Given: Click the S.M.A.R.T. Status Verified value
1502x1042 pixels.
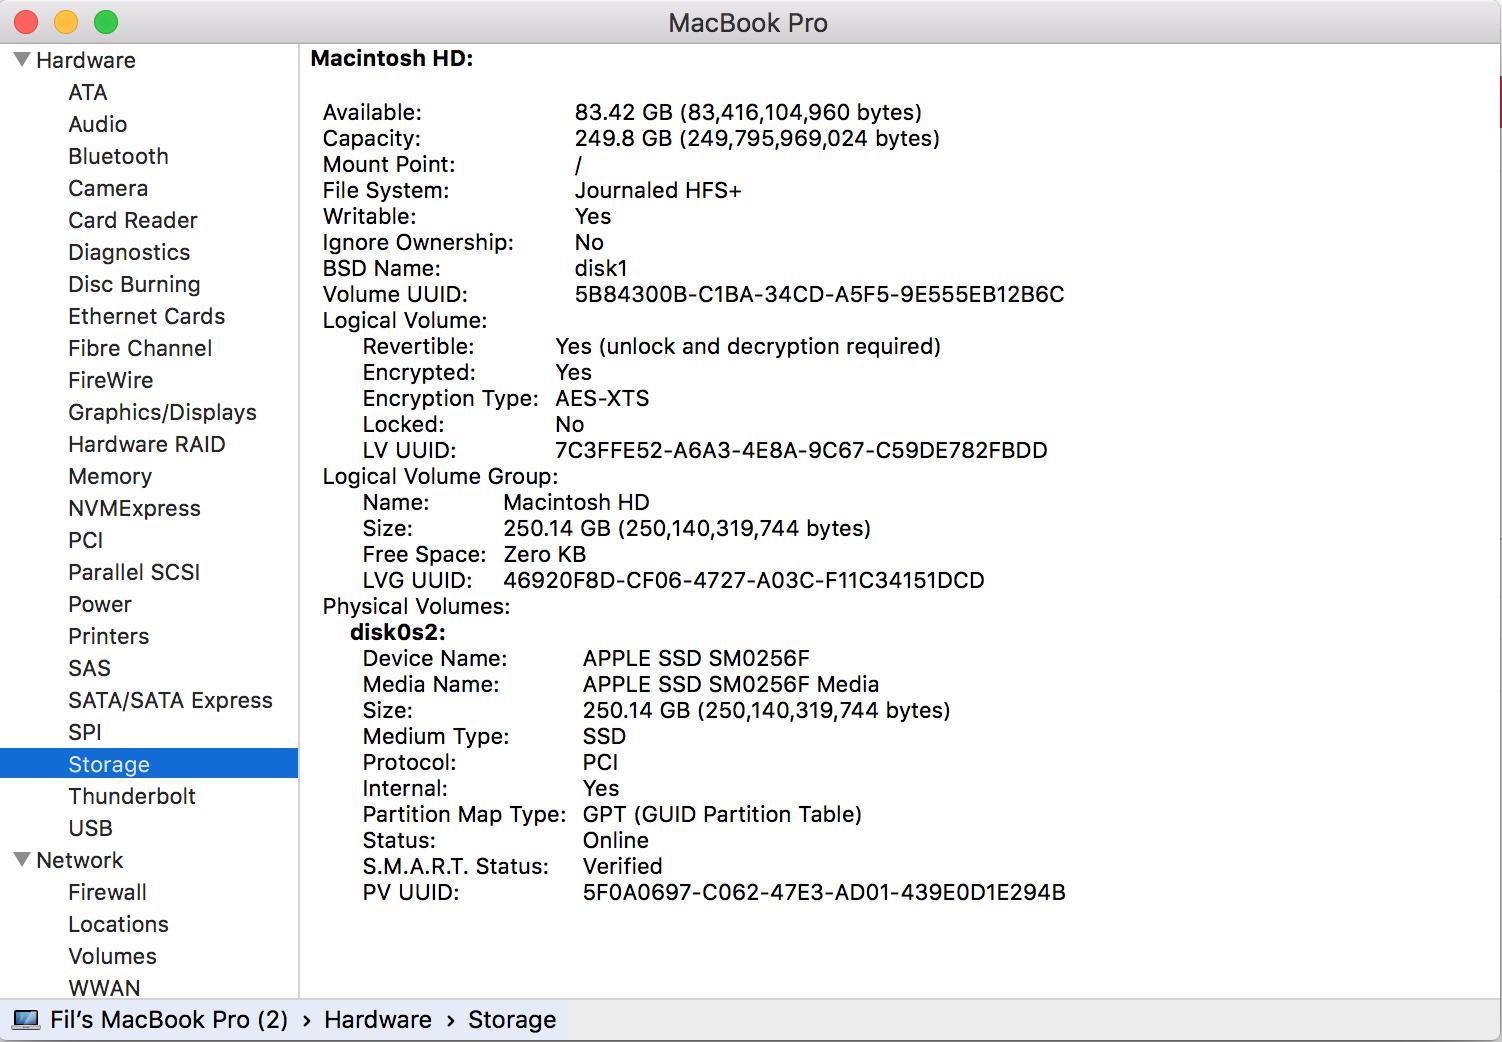Looking at the screenshot, I should [x=623, y=866].
